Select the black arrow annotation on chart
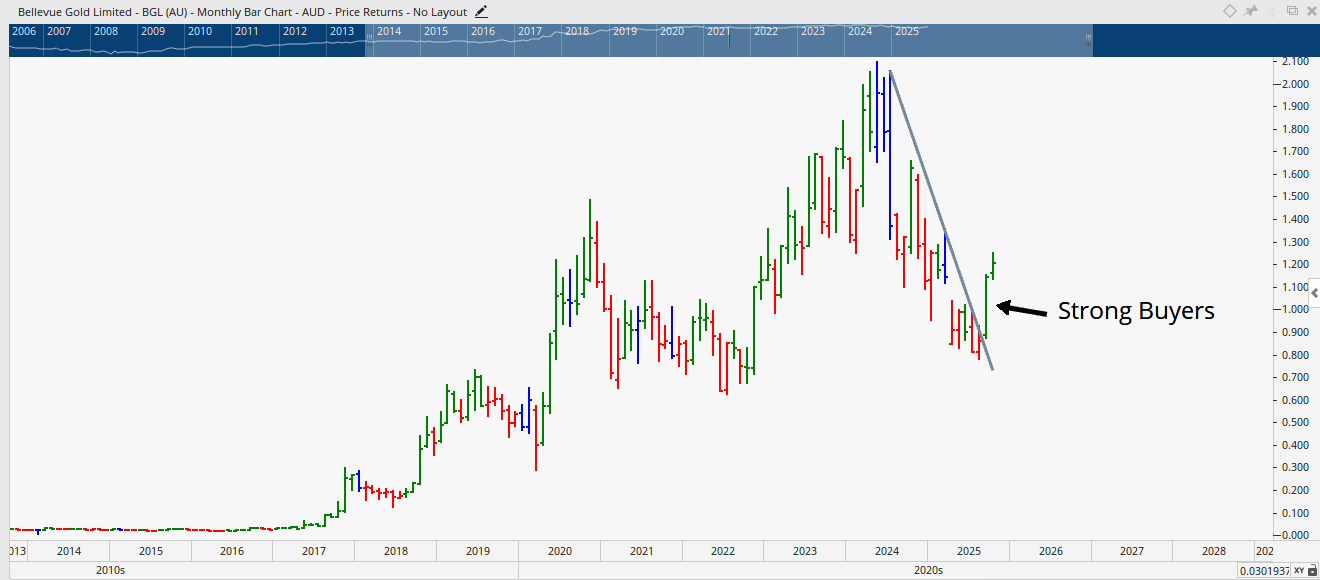Viewport: 1320px width, 580px height. point(1021,309)
